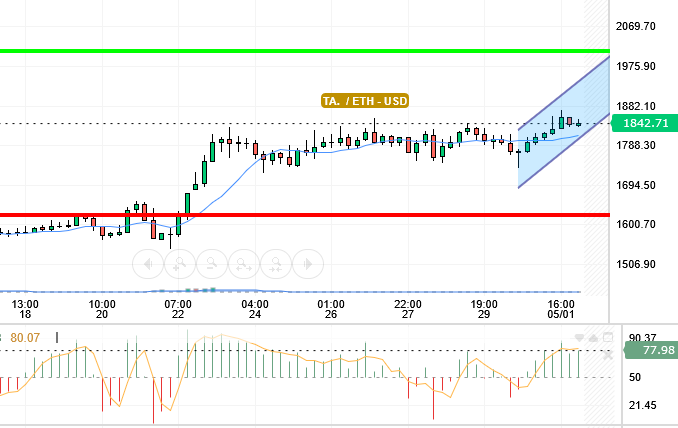Click price axis label 1506.90
678x428 pixels.
point(636,264)
